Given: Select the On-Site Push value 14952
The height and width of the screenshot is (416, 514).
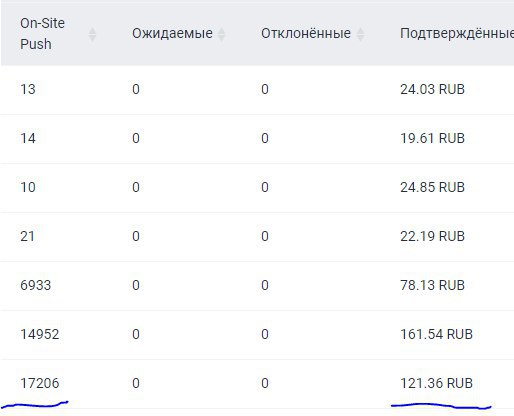Looking at the screenshot, I should tap(40, 334).
